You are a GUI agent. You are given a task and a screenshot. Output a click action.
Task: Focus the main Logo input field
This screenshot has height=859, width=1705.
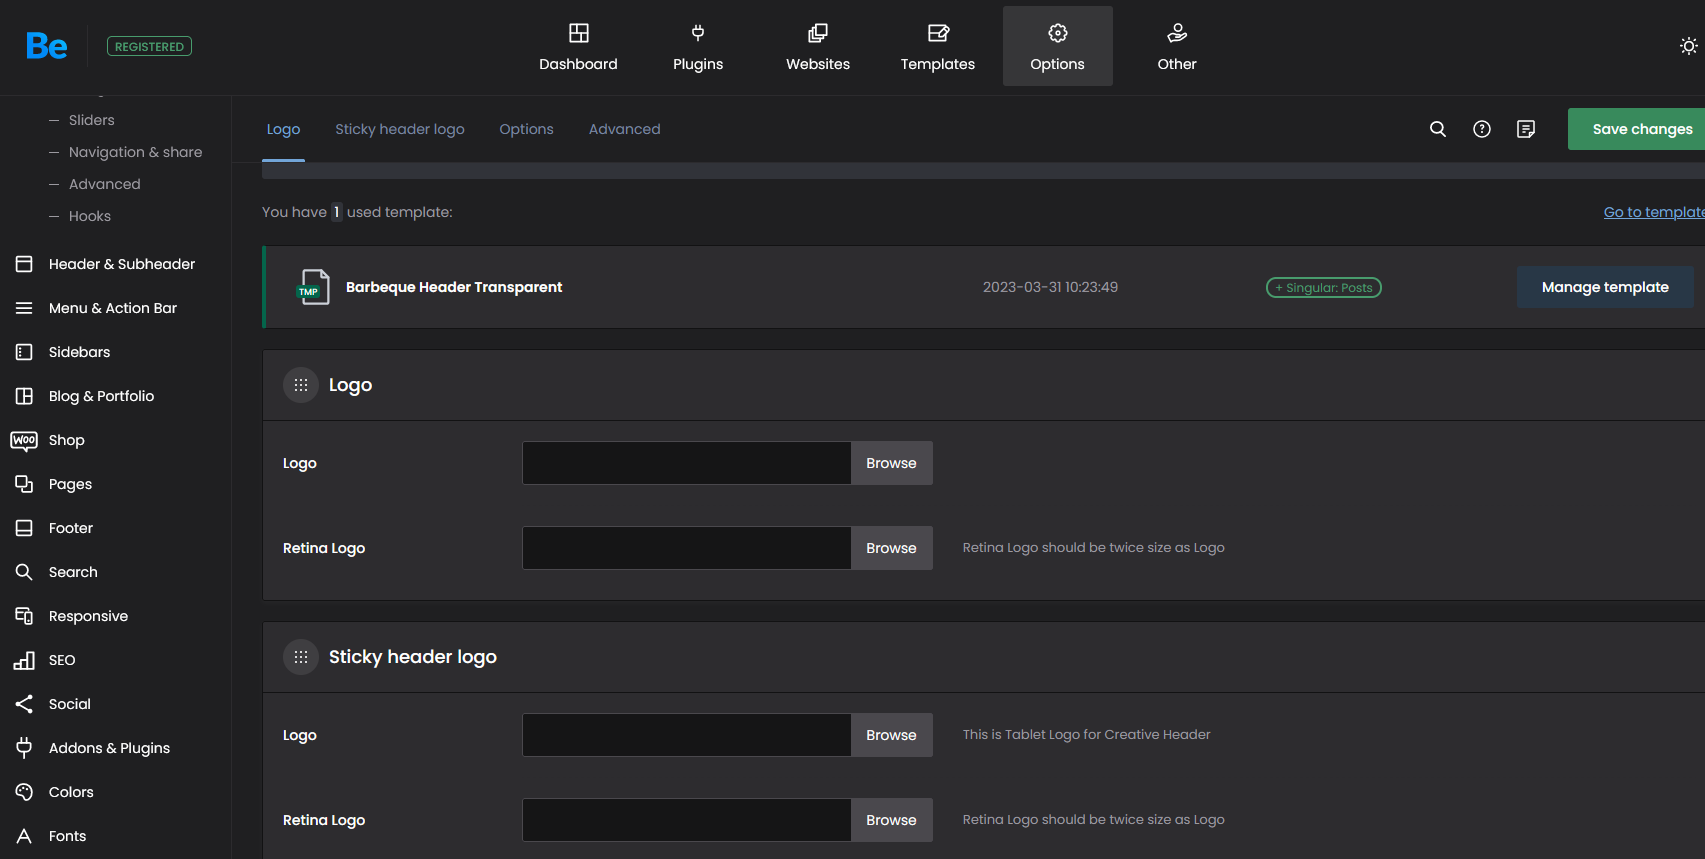pos(686,463)
